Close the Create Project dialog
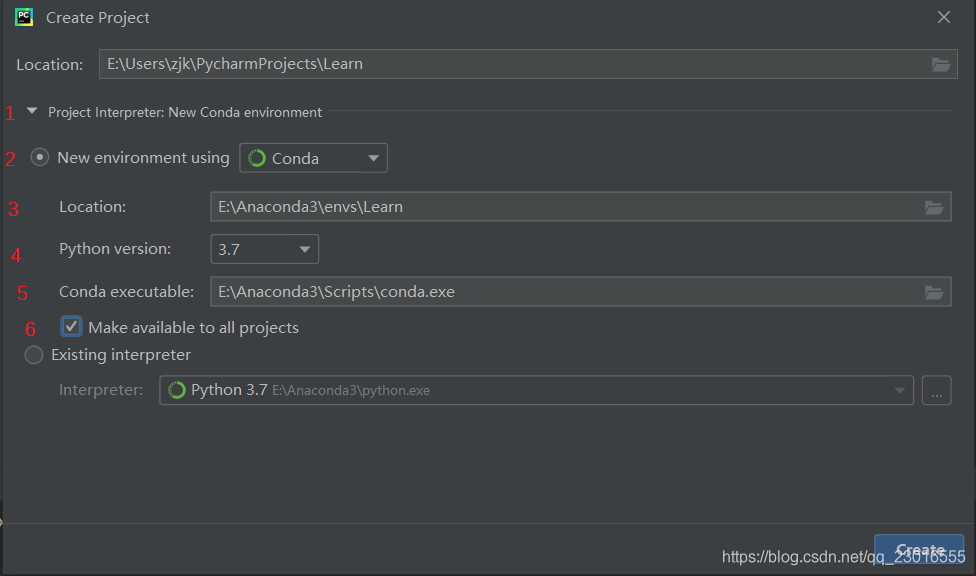The height and width of the screenshot is (576, 976). click(944, 17)
